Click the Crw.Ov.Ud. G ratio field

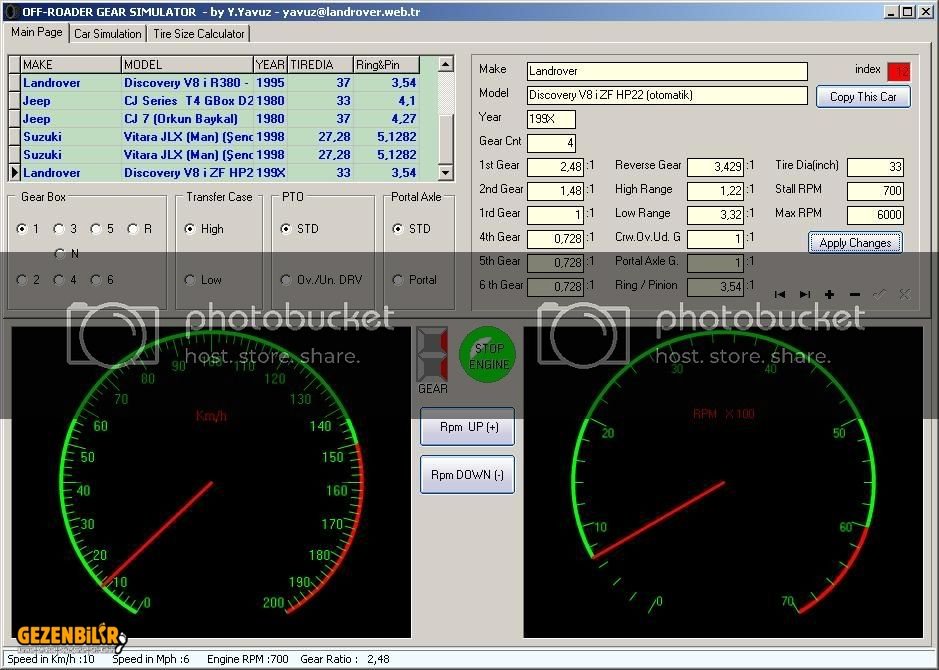[715, 239]
